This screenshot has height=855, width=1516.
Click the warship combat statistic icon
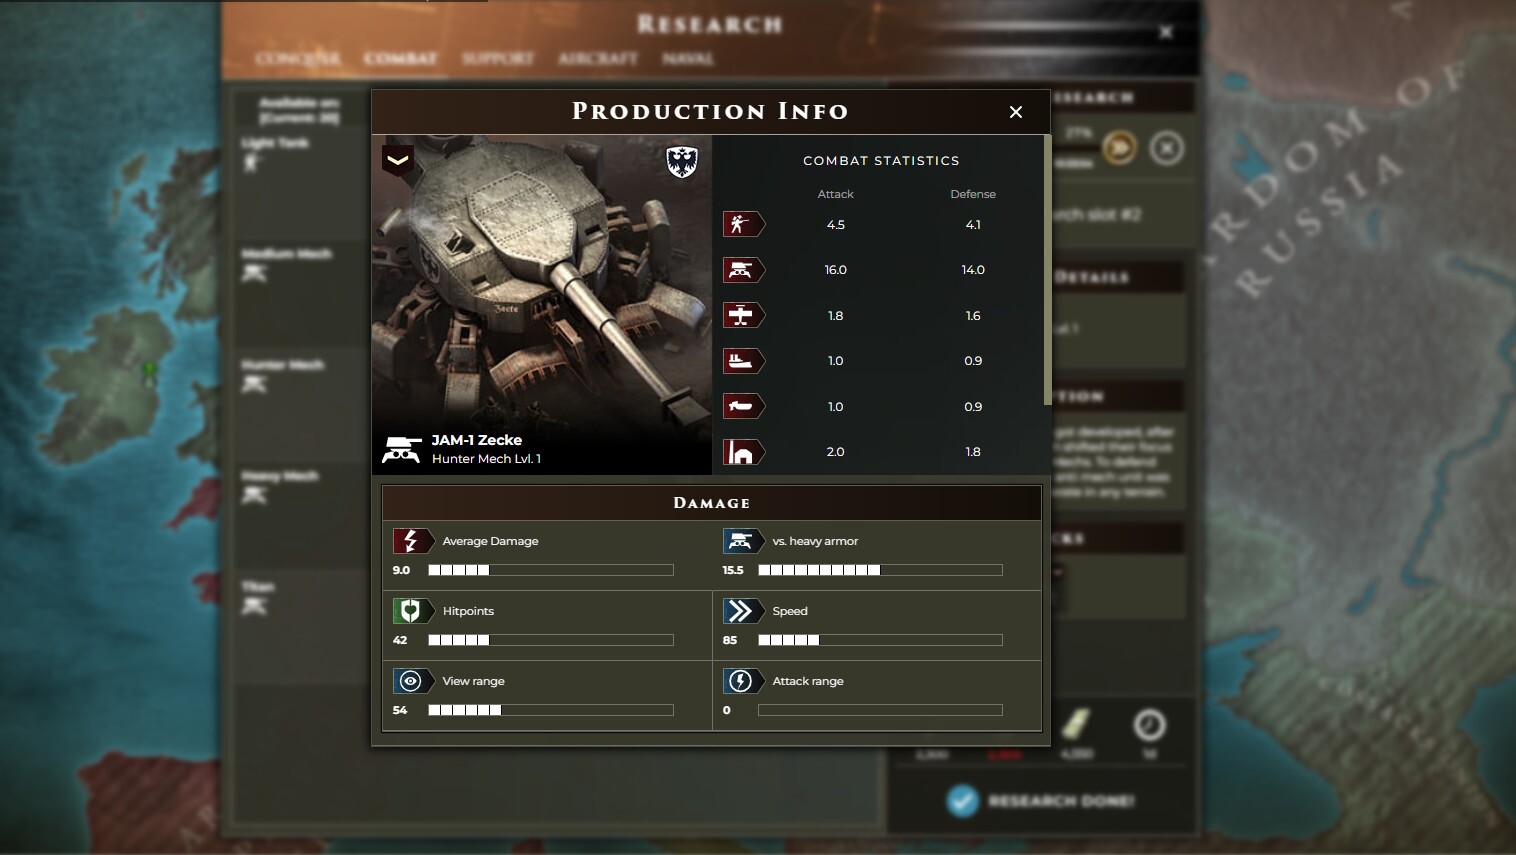[744, 361]
